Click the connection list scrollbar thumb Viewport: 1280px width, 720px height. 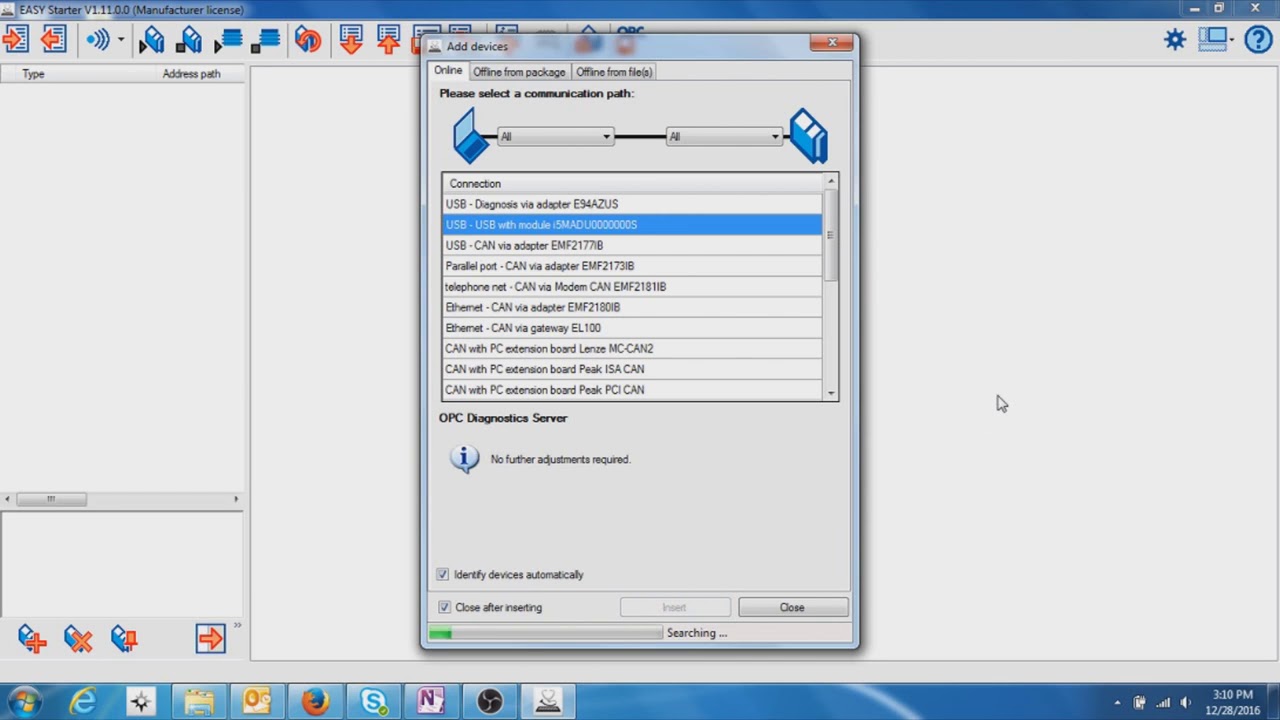(x=831, y=235)
